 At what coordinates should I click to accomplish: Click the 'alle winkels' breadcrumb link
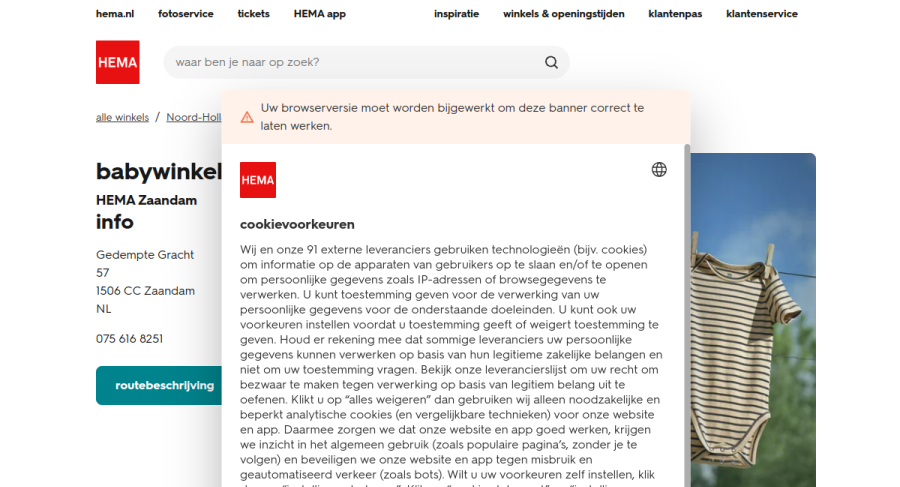click(122, 117)
